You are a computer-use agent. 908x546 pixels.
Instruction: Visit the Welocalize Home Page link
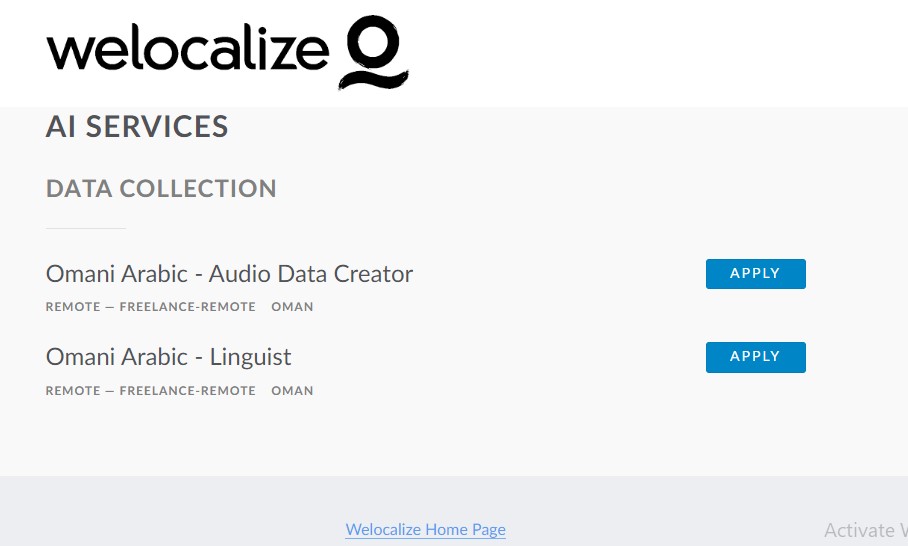[426, 529]
